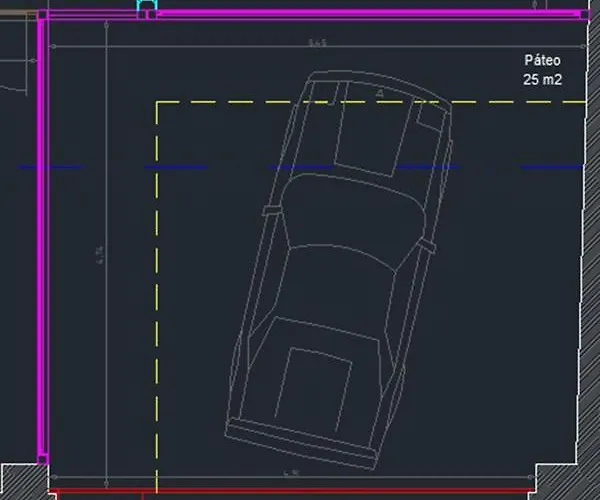
Task: Click the car's right side mirror
Action: pyautogui.click(x=428, y=244)
